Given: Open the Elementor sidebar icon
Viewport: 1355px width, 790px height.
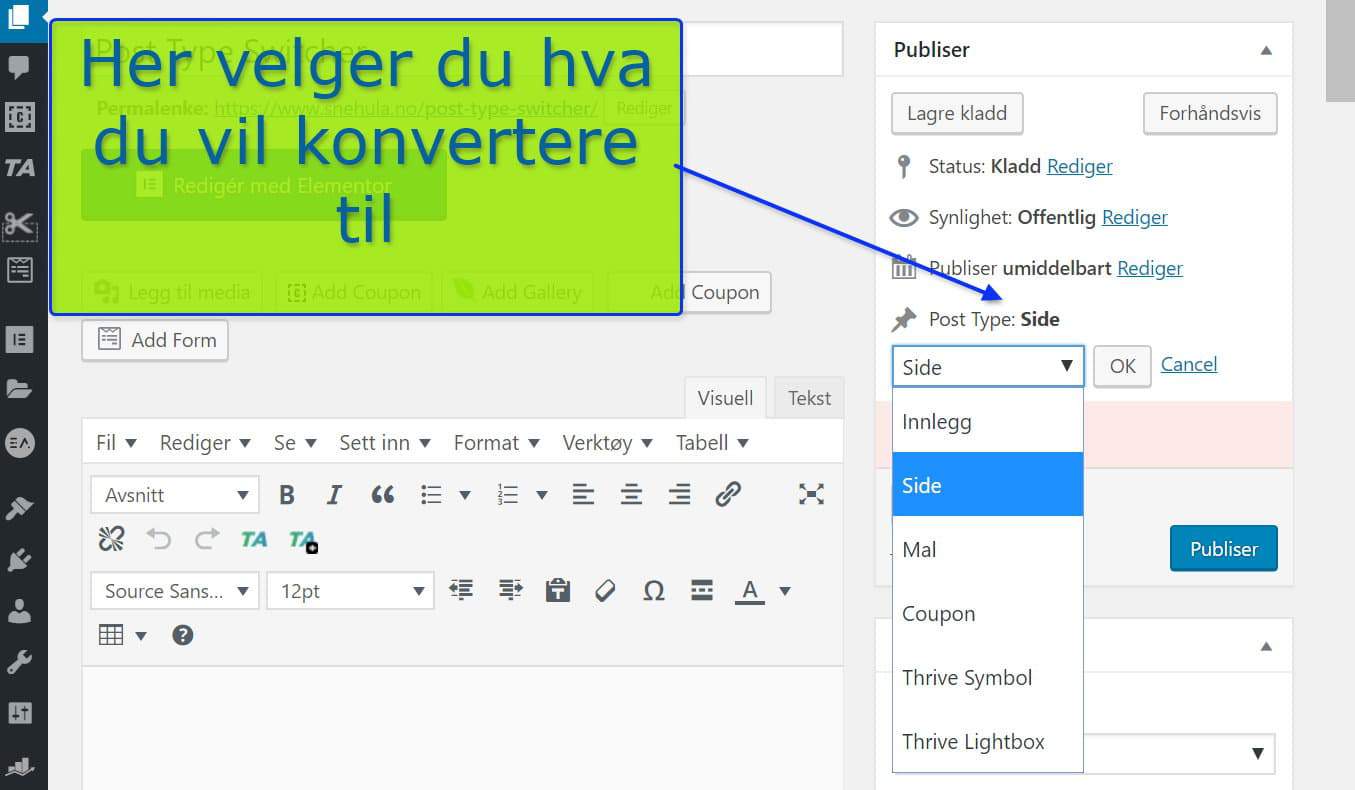Looking at the screenshot, I should 19,339.
